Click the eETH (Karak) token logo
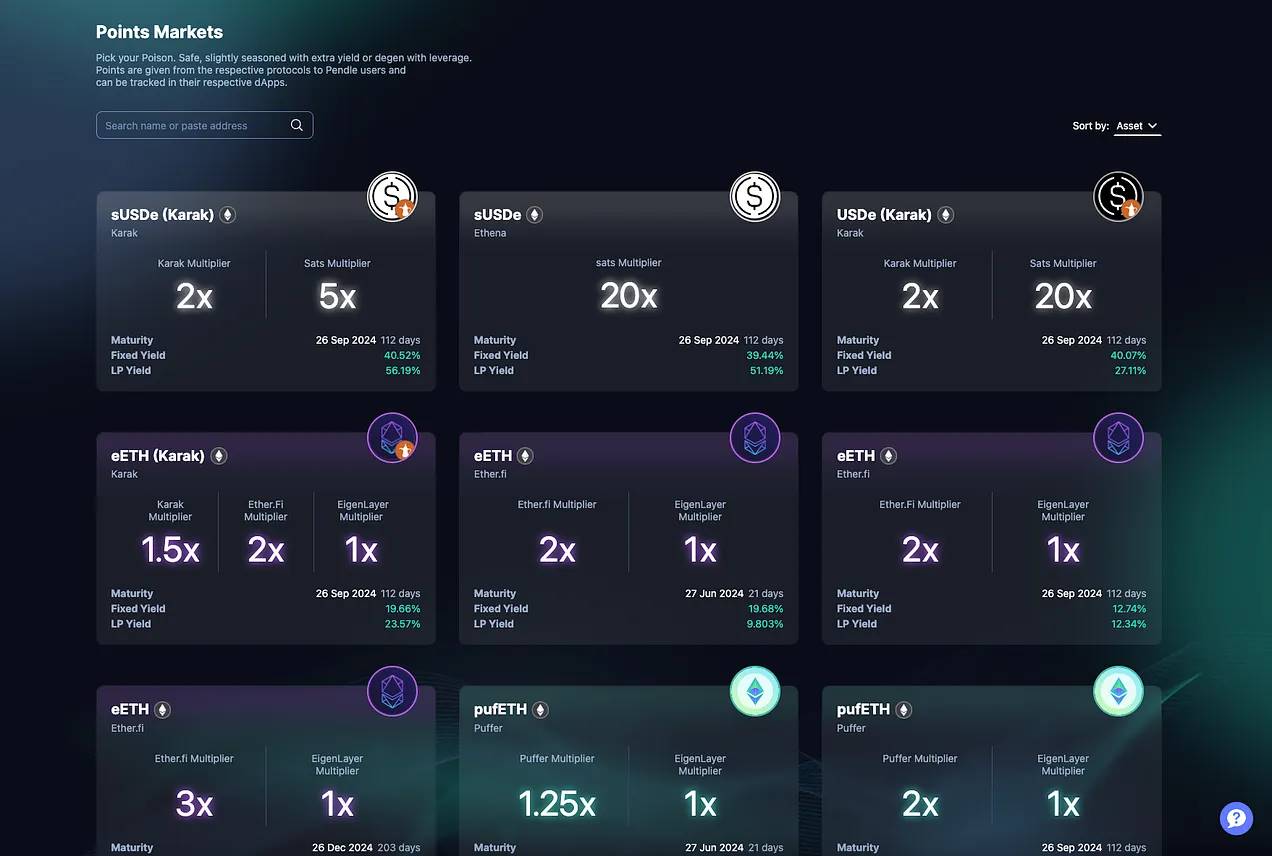This screenshot has width=1272, height=856. [x=392, y=438]
